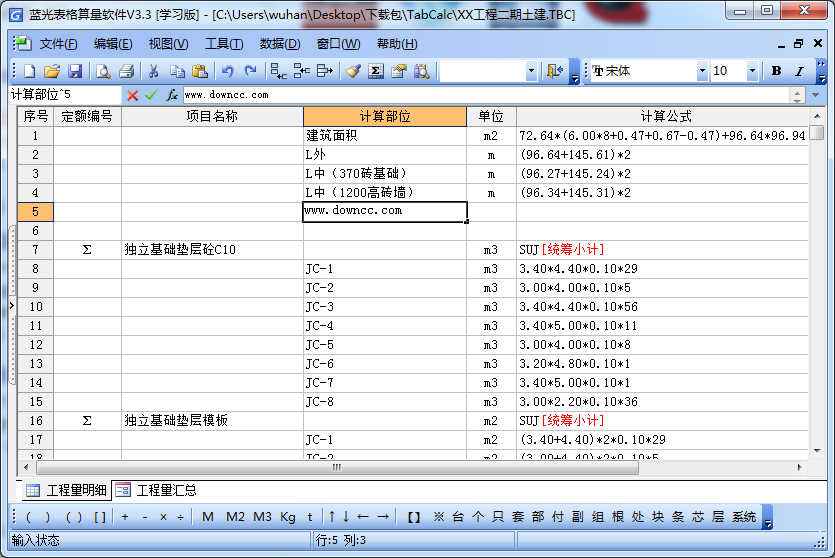Click the Save file icon
The image size is (835, 558).
pos(75,72)
